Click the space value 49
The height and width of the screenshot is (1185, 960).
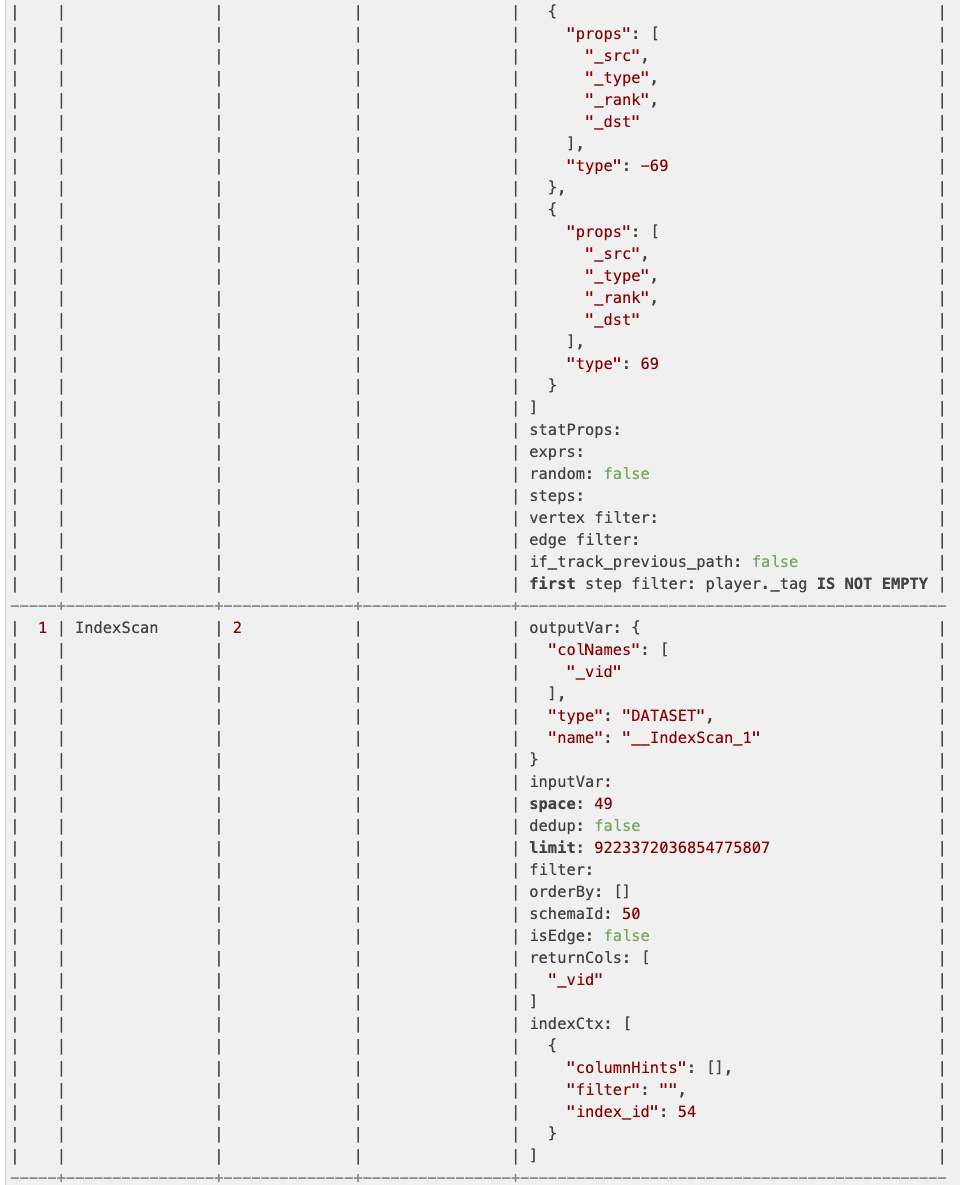point(603,804)
